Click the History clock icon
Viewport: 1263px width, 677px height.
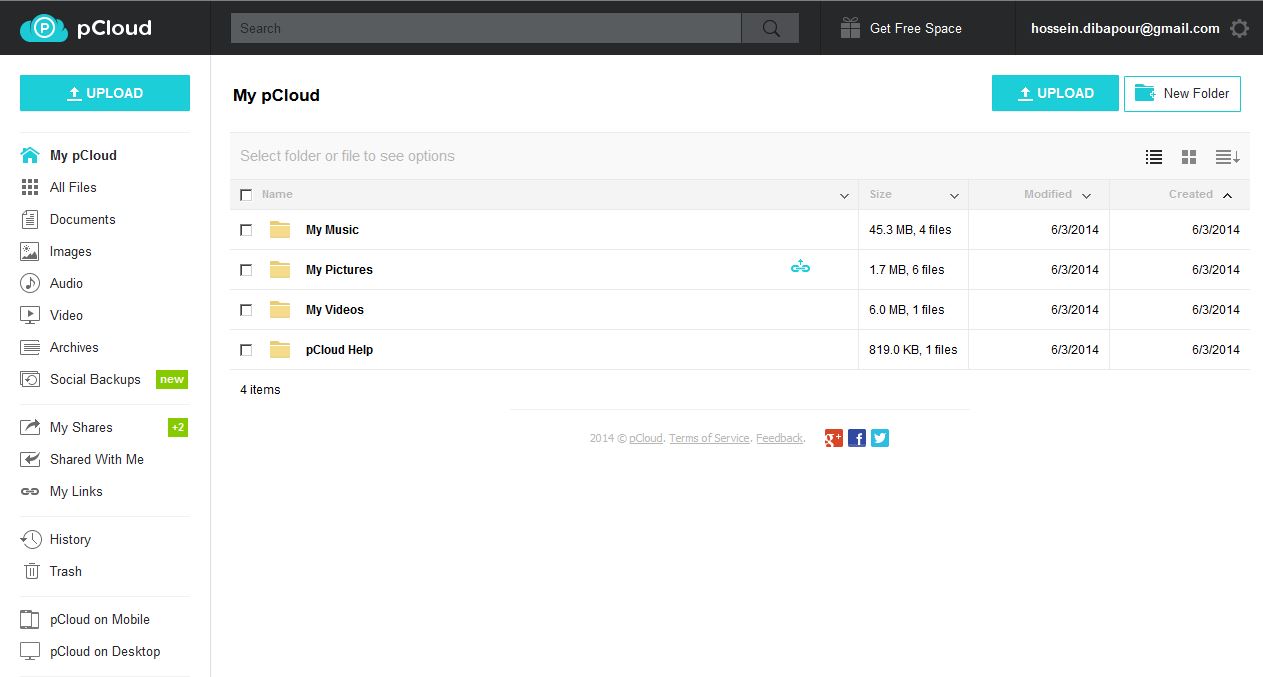[30, 539]
